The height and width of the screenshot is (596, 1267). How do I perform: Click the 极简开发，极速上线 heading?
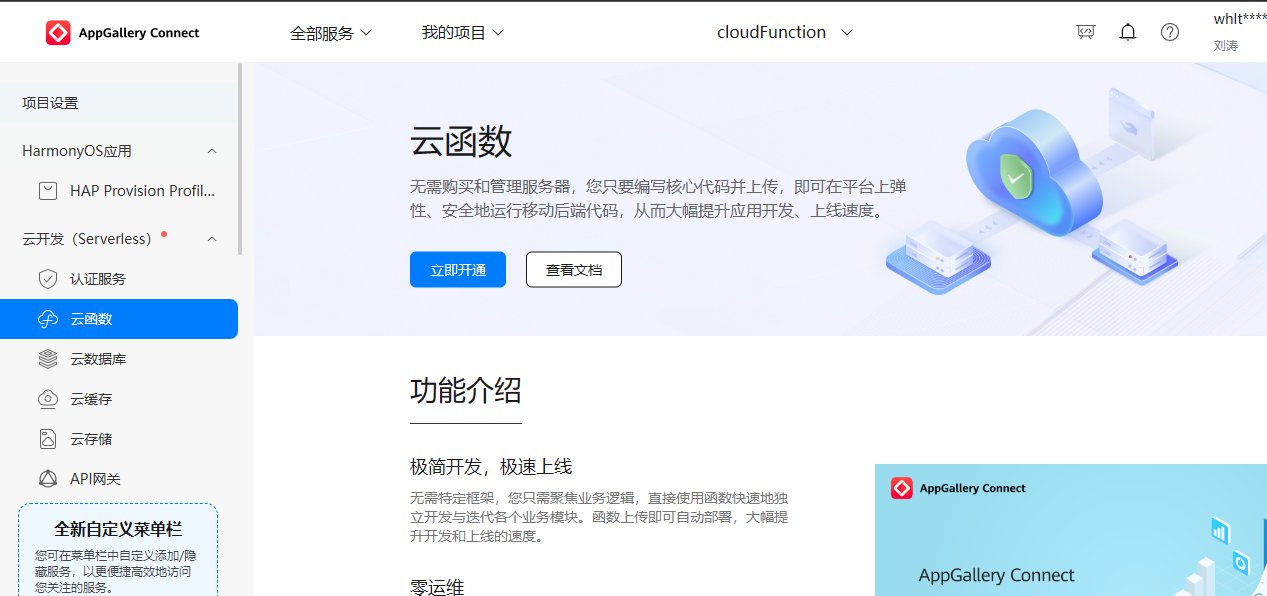[491, 467]
